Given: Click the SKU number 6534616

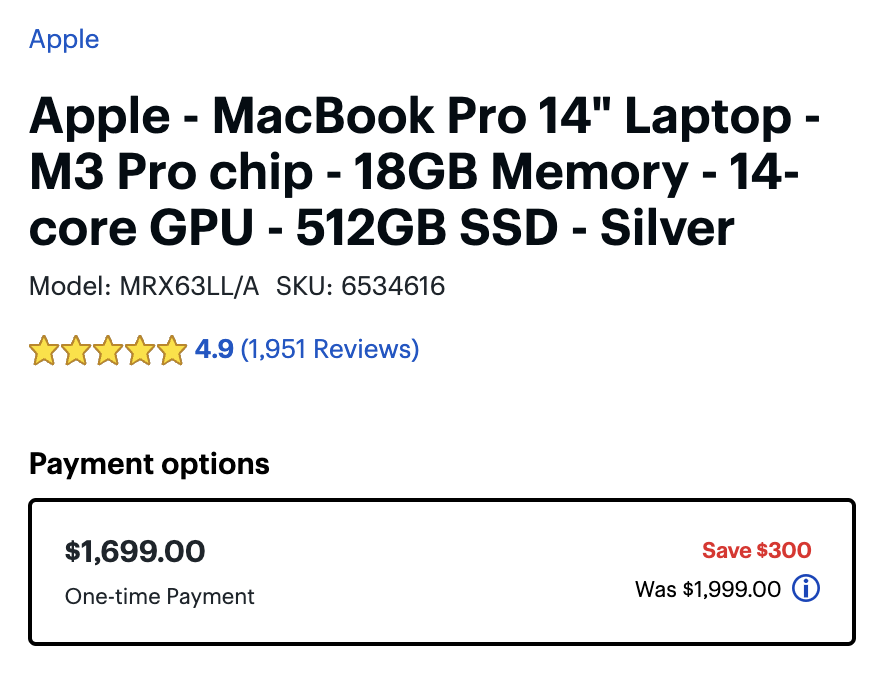Looking at the screenshot, I should (x=393, y=286).
